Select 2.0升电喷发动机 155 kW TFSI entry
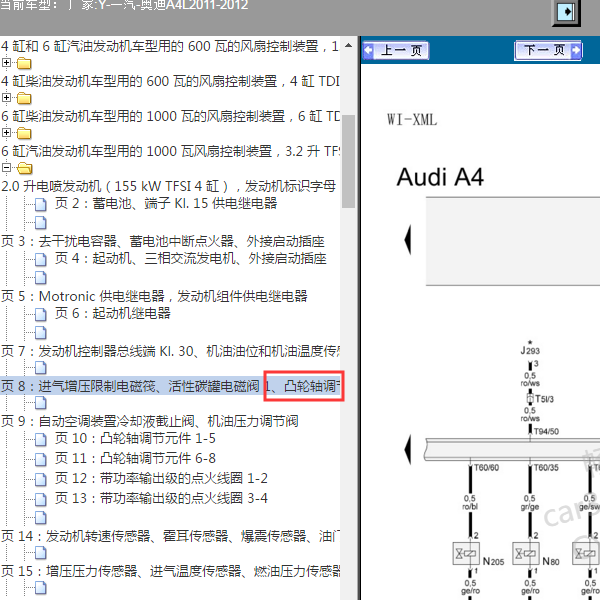This screenshot has width=600, height=600. (168, 186)
